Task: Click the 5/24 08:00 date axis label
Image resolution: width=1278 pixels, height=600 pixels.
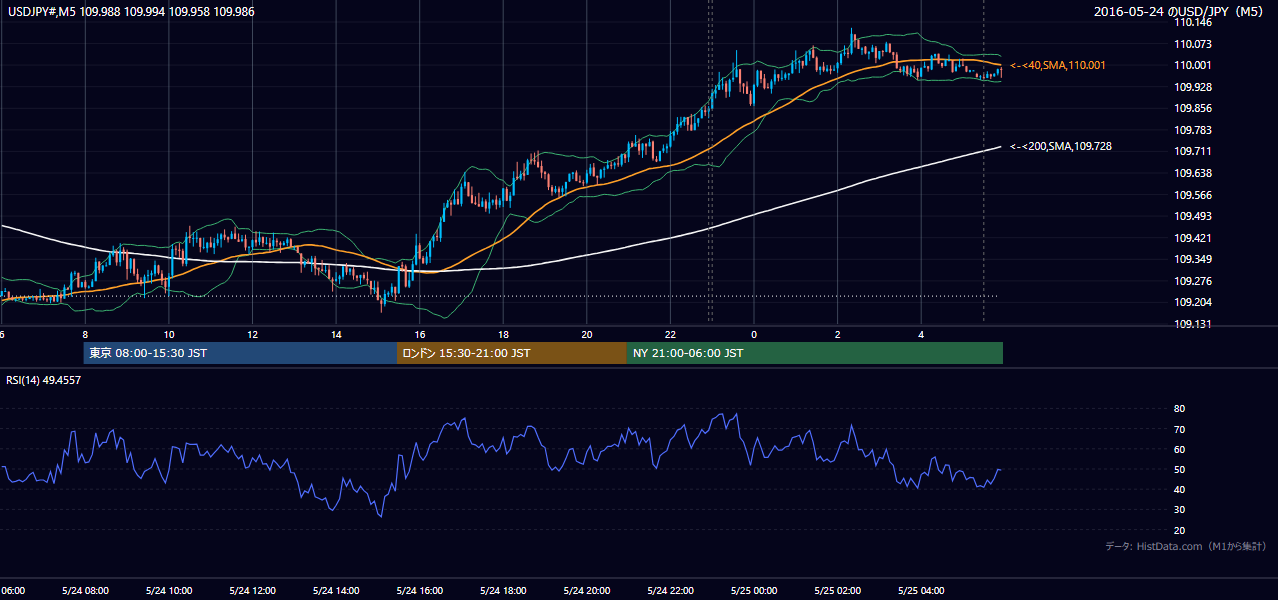Action: 85,590
